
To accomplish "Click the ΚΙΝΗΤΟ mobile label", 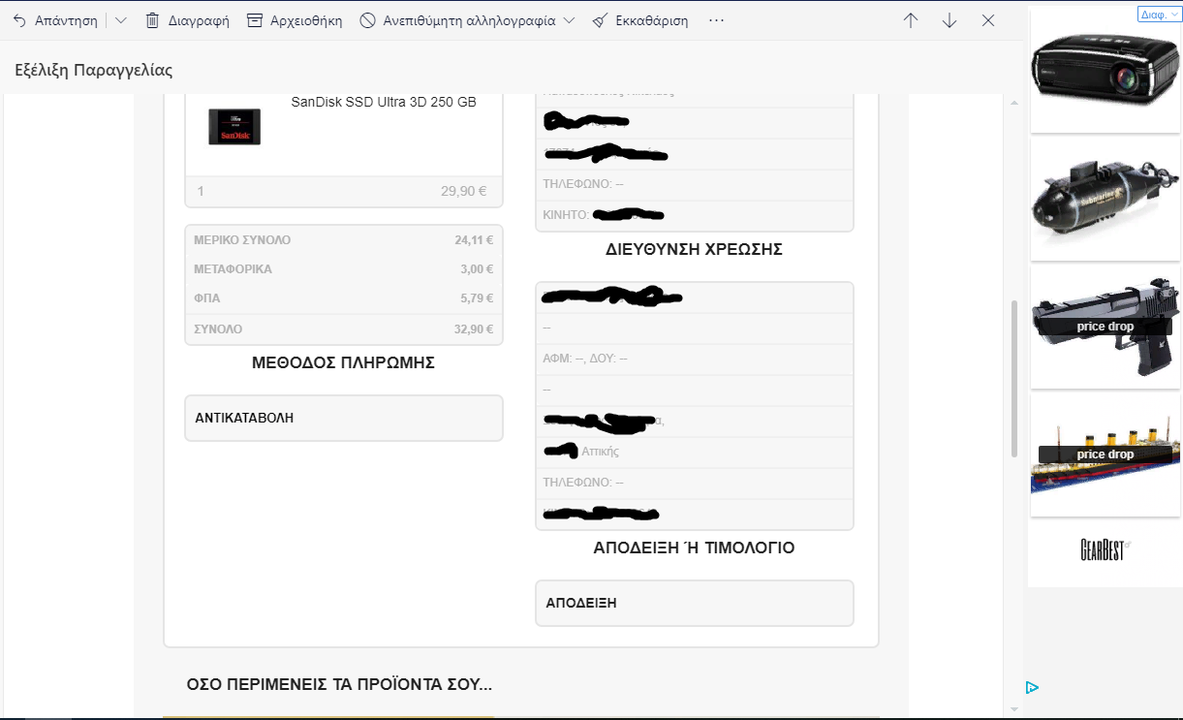I will [x=566, y=215].
